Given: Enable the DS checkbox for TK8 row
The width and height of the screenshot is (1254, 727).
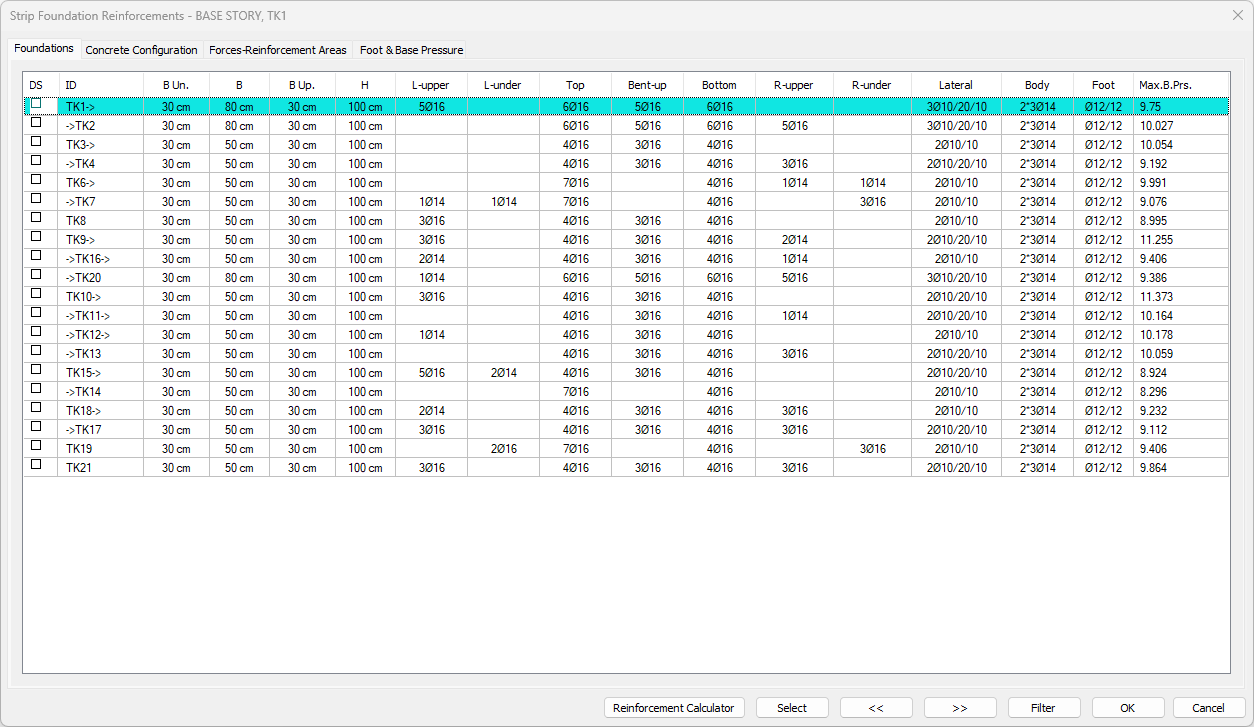Looking at the screenshot, I should (x=37, y=218).
